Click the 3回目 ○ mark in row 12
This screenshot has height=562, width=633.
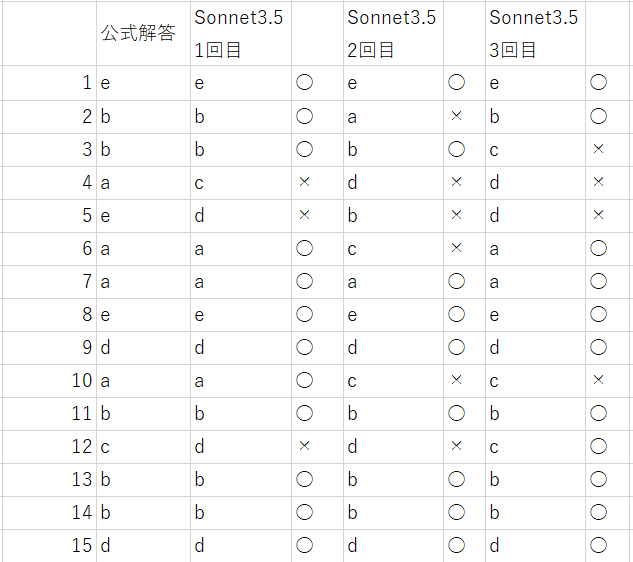[599, 446]
